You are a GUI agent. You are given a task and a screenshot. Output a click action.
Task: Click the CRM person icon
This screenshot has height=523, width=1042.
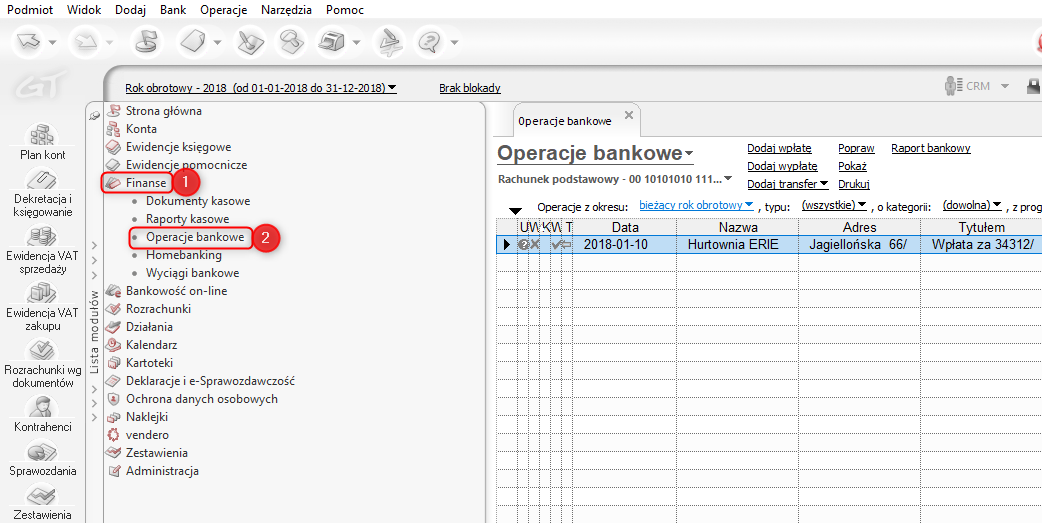pos(953,86)
